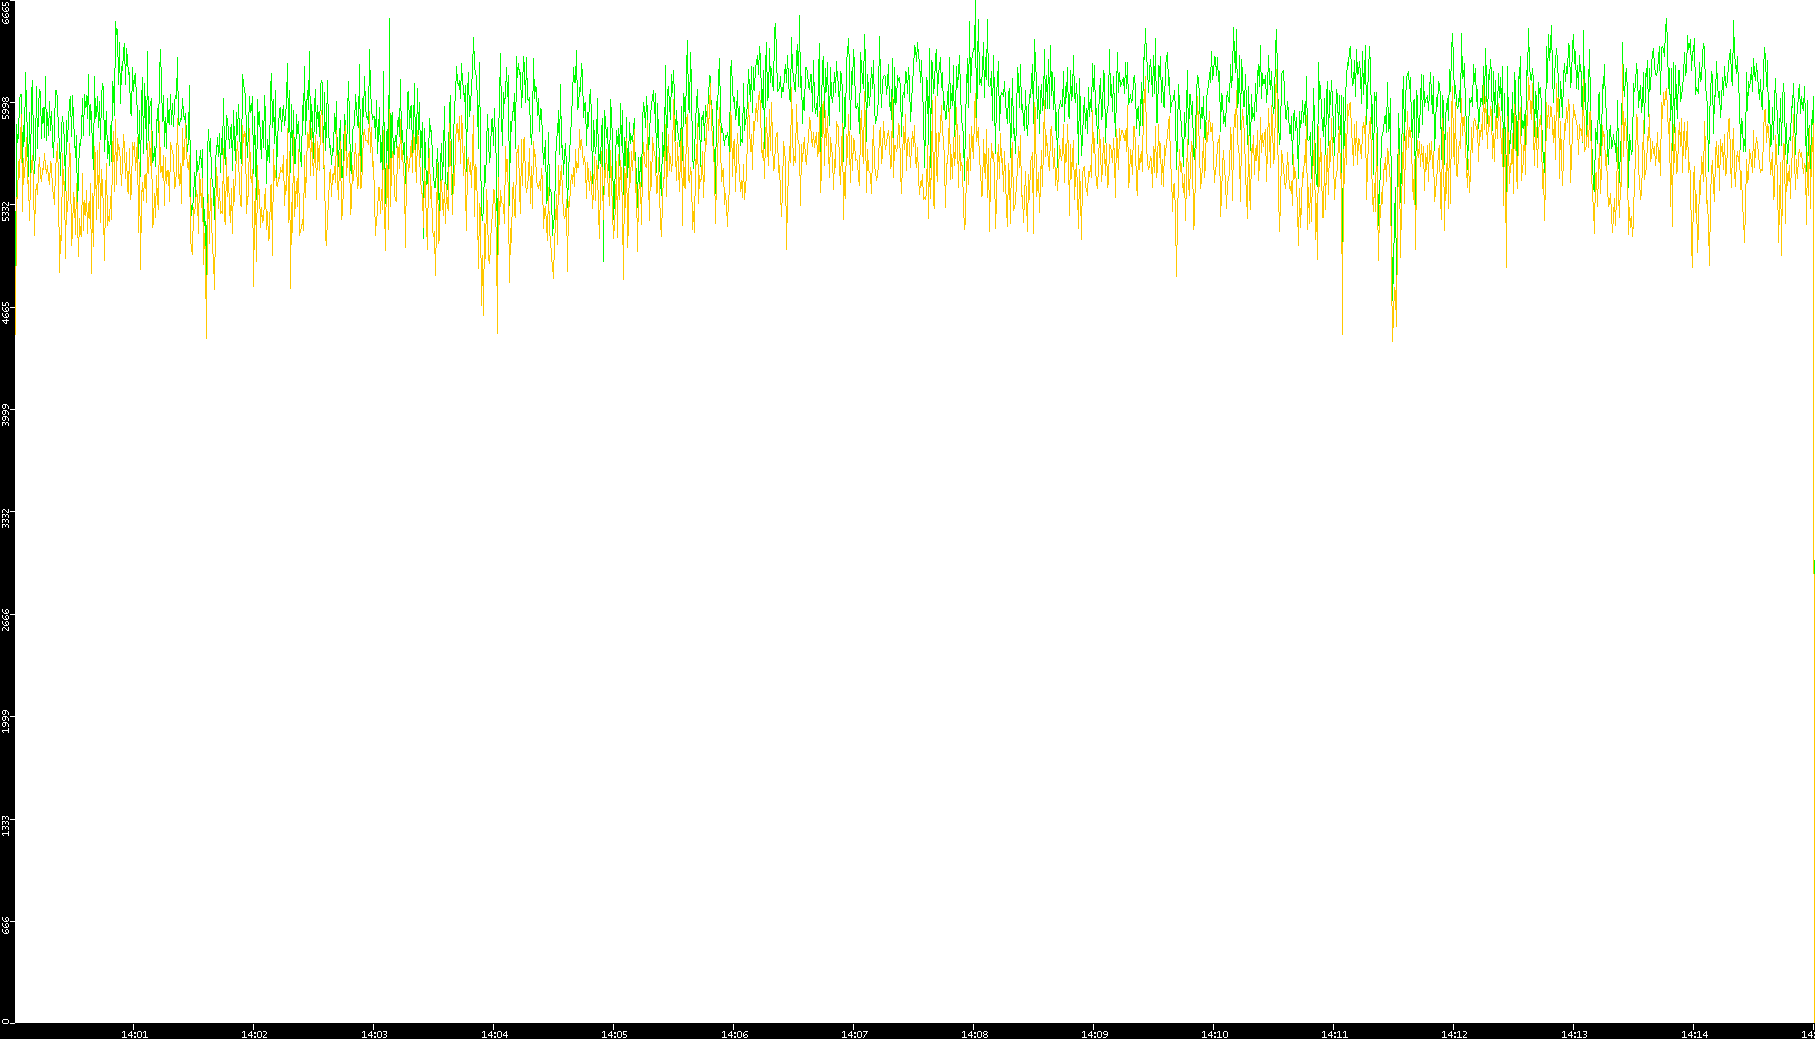Click the 14:06 time axis label
The height and width of the screenshot is (1039, 1815).
pyautogui.click(x=734, y=1033)
